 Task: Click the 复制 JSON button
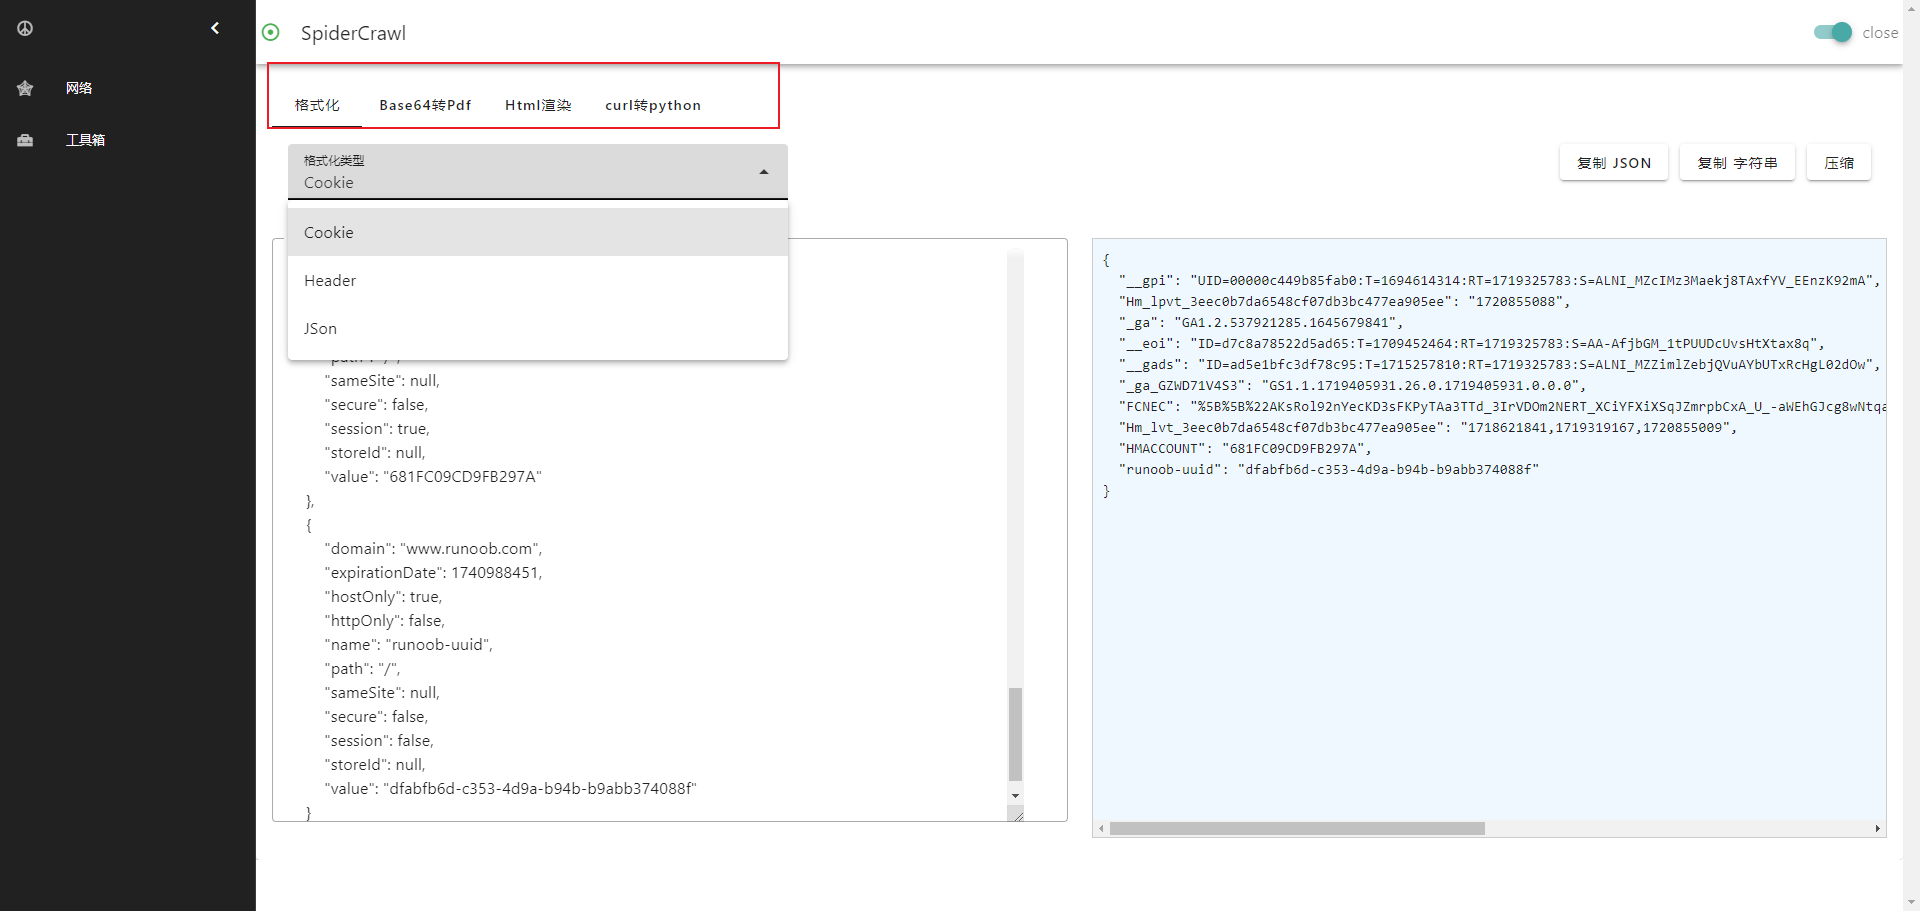(x=1613, y=163)
